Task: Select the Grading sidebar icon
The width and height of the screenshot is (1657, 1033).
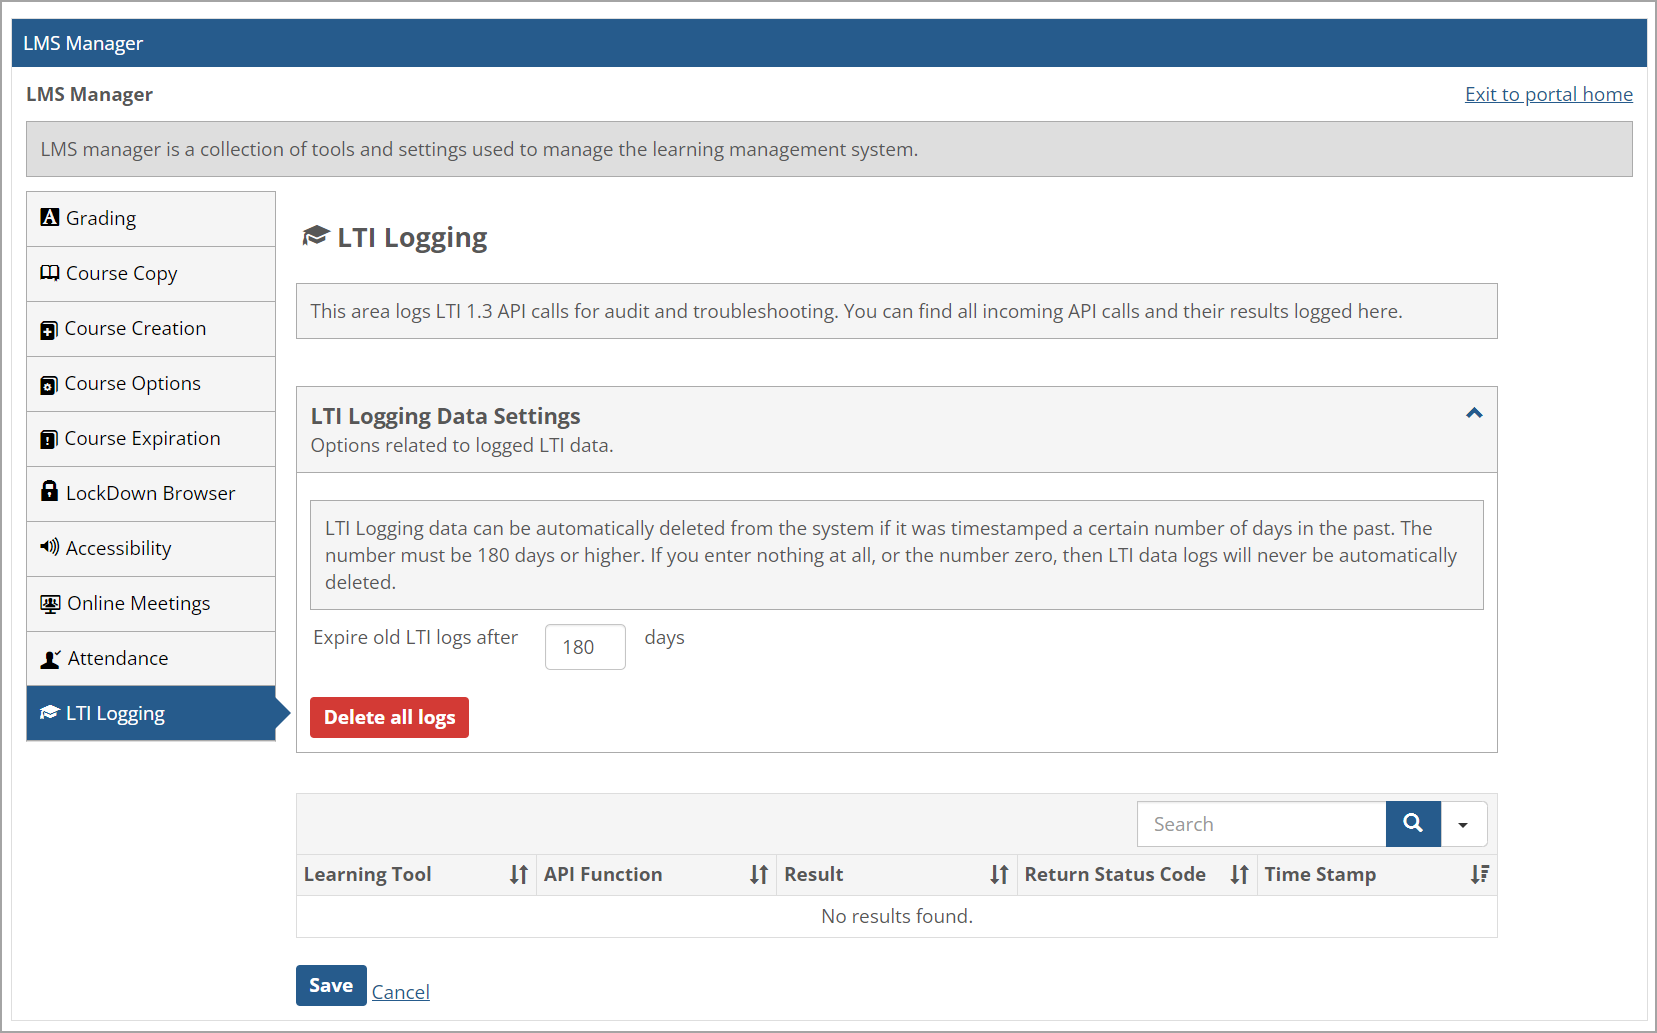Action: [x=50, y=218]
